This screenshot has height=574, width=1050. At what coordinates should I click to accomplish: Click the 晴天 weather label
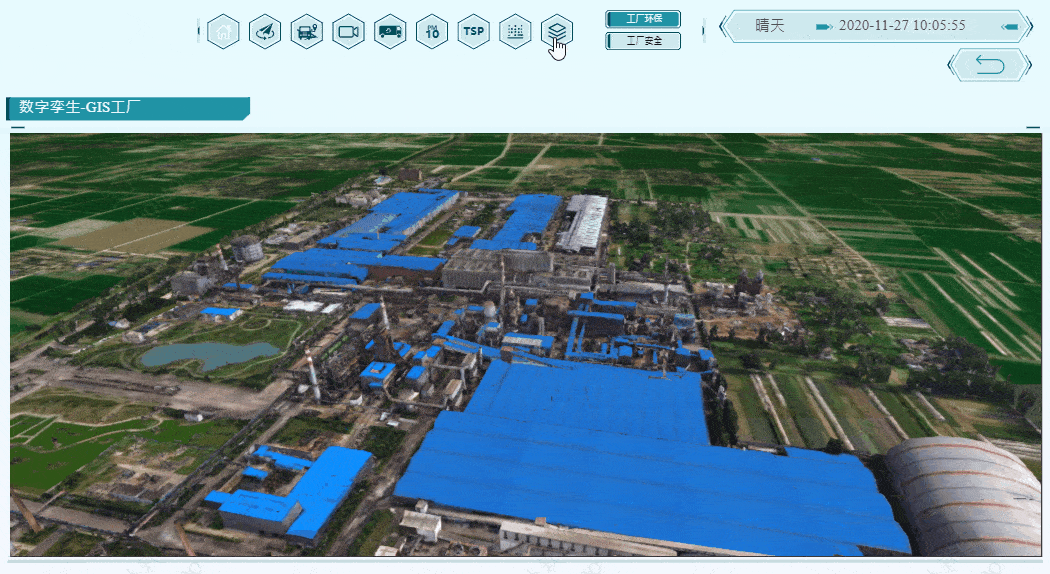pyautogui.click(x=770, y=26)
